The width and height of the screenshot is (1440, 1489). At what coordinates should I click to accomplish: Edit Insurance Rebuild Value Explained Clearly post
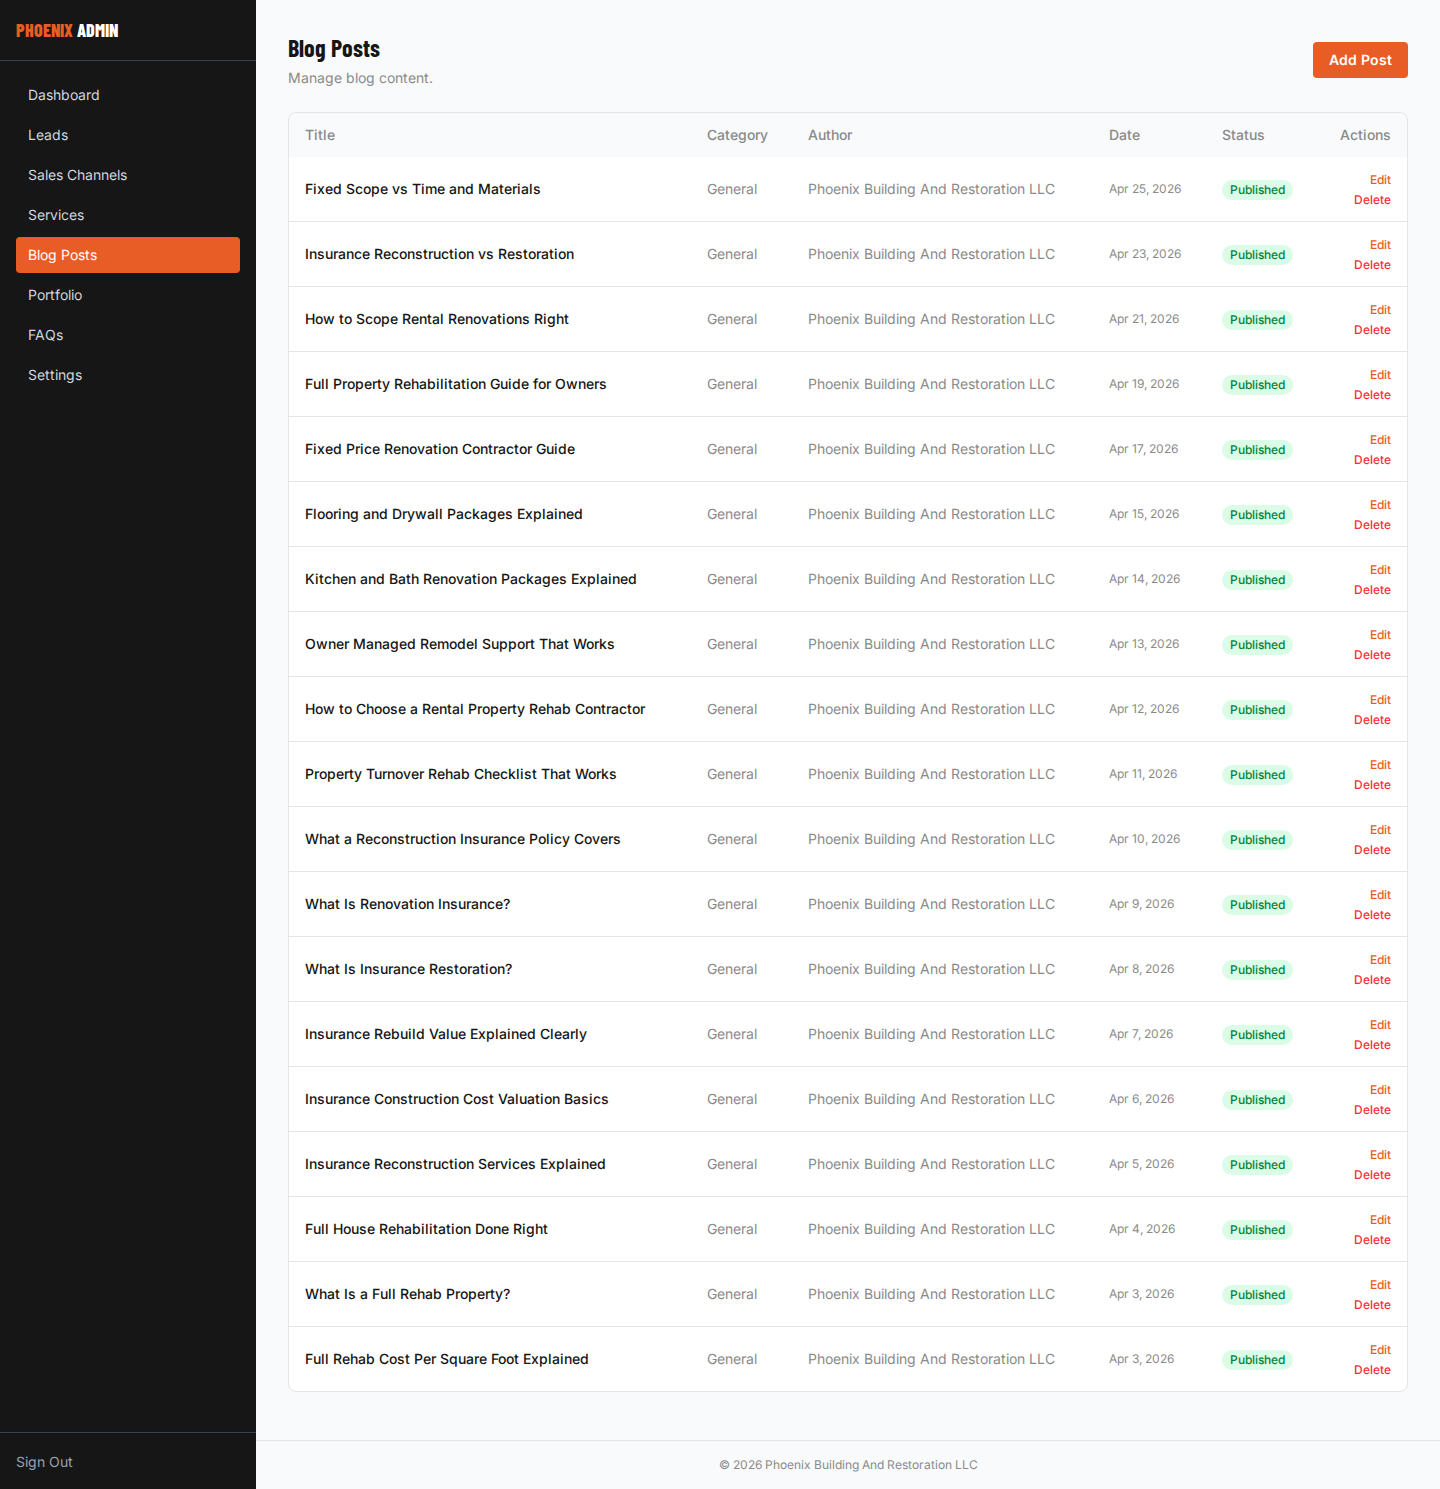[1380, 1025]
